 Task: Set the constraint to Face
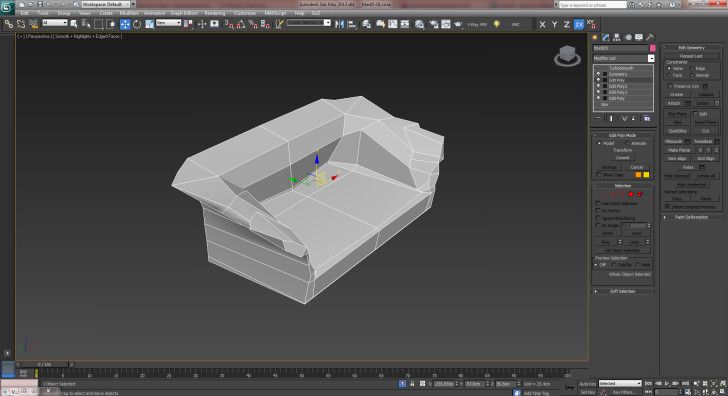pos(669,75)
